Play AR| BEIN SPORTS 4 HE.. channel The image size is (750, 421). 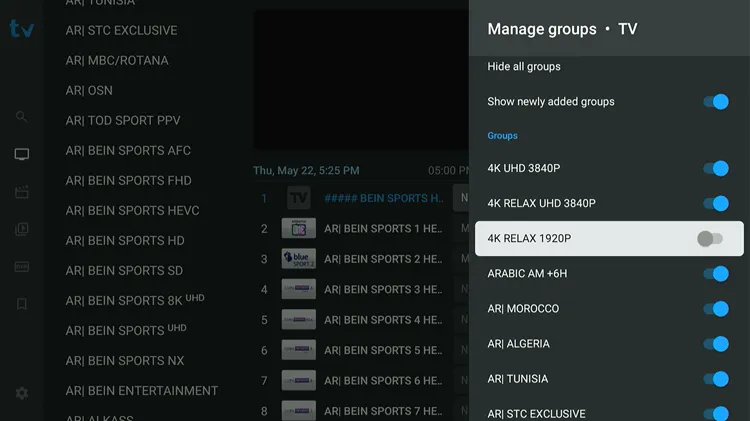coord(383,320)
